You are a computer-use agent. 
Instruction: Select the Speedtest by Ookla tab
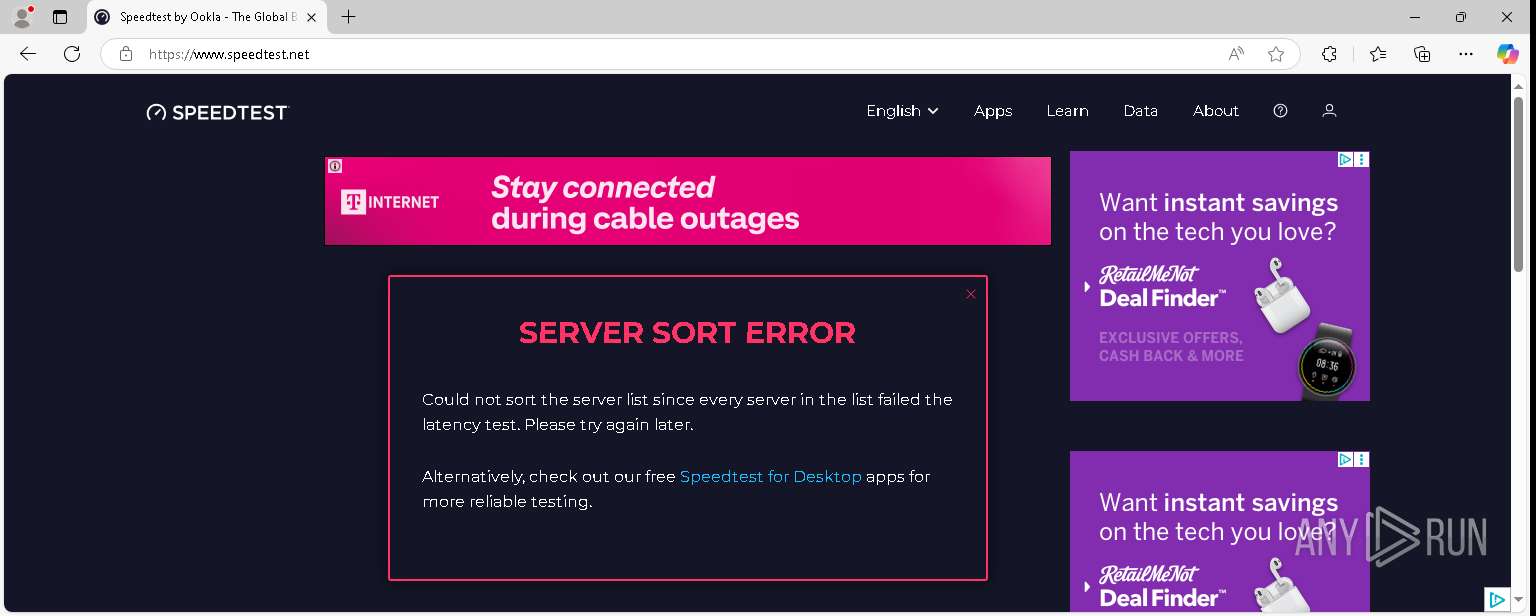(207, 17)
